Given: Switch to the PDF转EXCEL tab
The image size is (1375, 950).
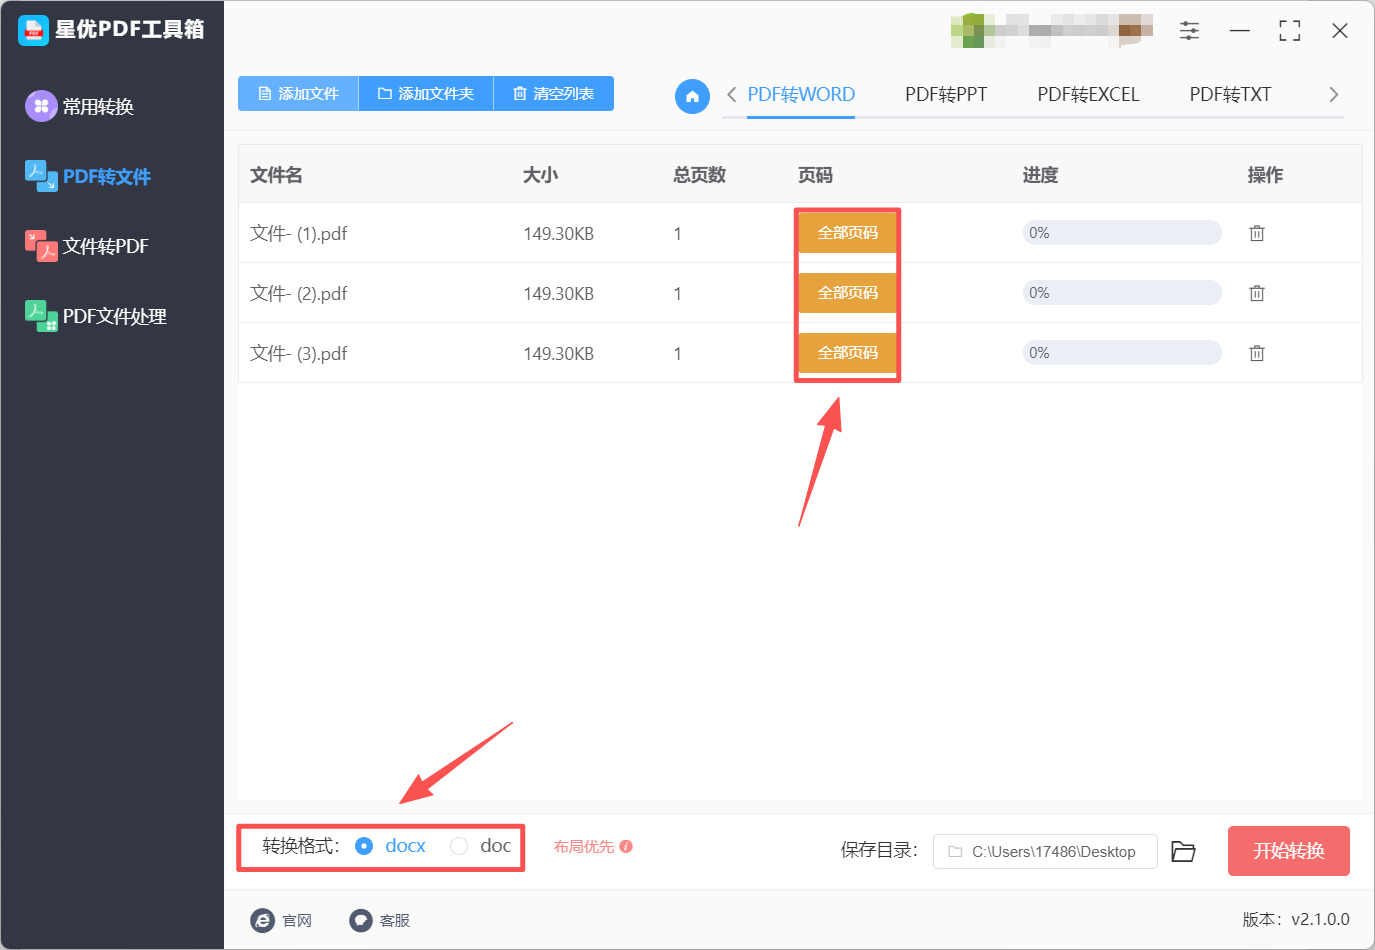Looking at the screenshot, I should tap(1088, 94).
